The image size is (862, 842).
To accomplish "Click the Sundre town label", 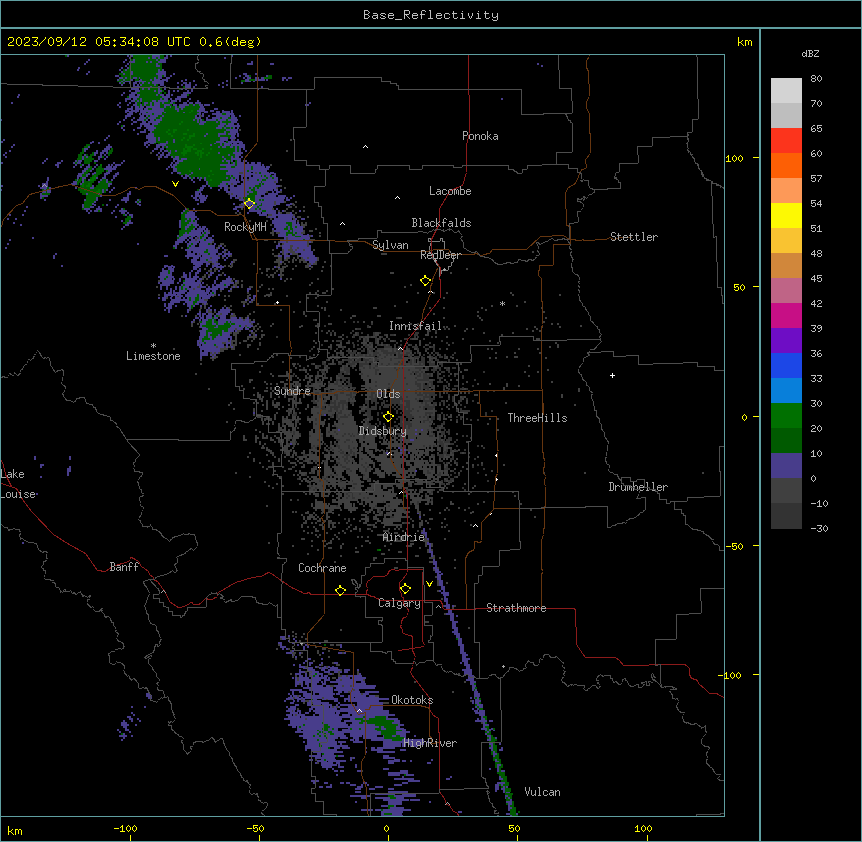I will pyautogui.click(x=292, y=391).
